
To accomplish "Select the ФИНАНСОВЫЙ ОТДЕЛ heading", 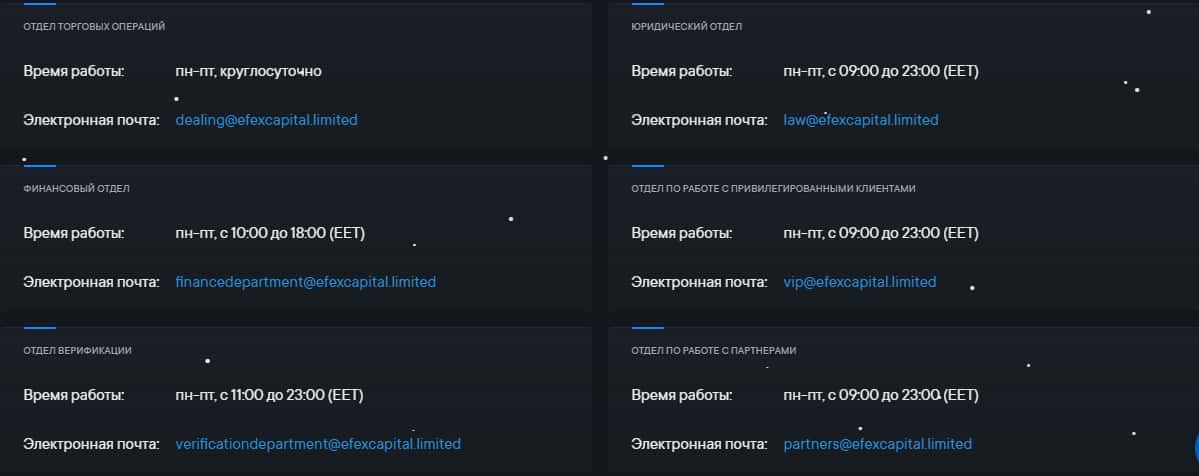I will tap(76, 188).
